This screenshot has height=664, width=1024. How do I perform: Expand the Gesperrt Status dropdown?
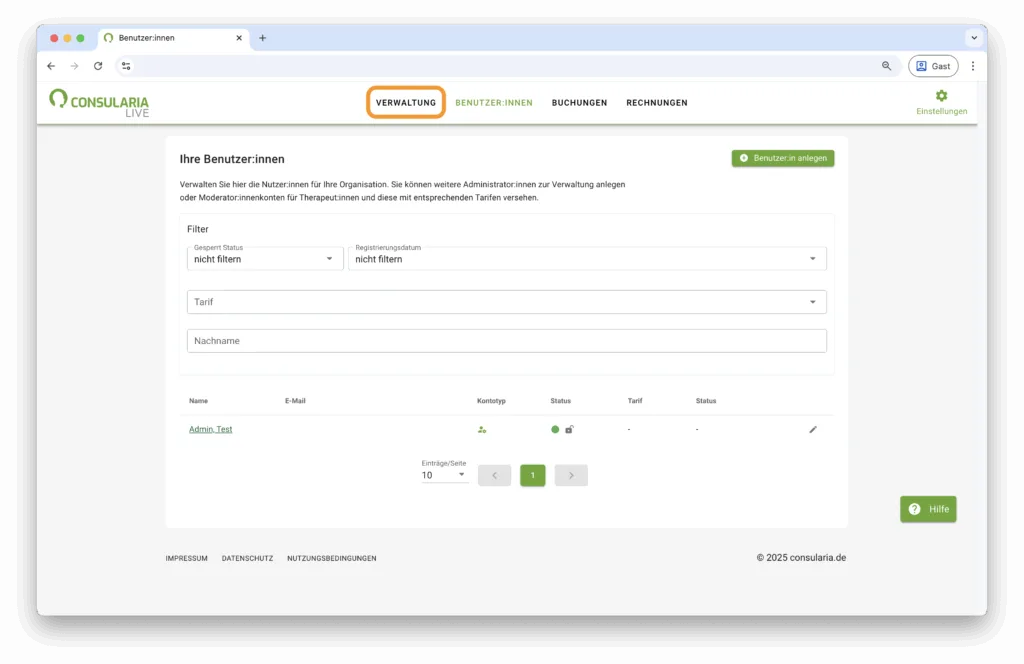[265, 259]
